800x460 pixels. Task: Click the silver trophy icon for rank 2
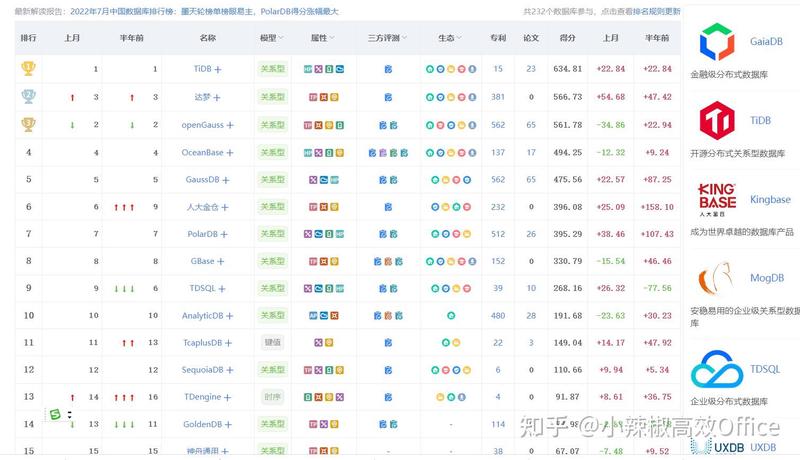coord(29,96)
